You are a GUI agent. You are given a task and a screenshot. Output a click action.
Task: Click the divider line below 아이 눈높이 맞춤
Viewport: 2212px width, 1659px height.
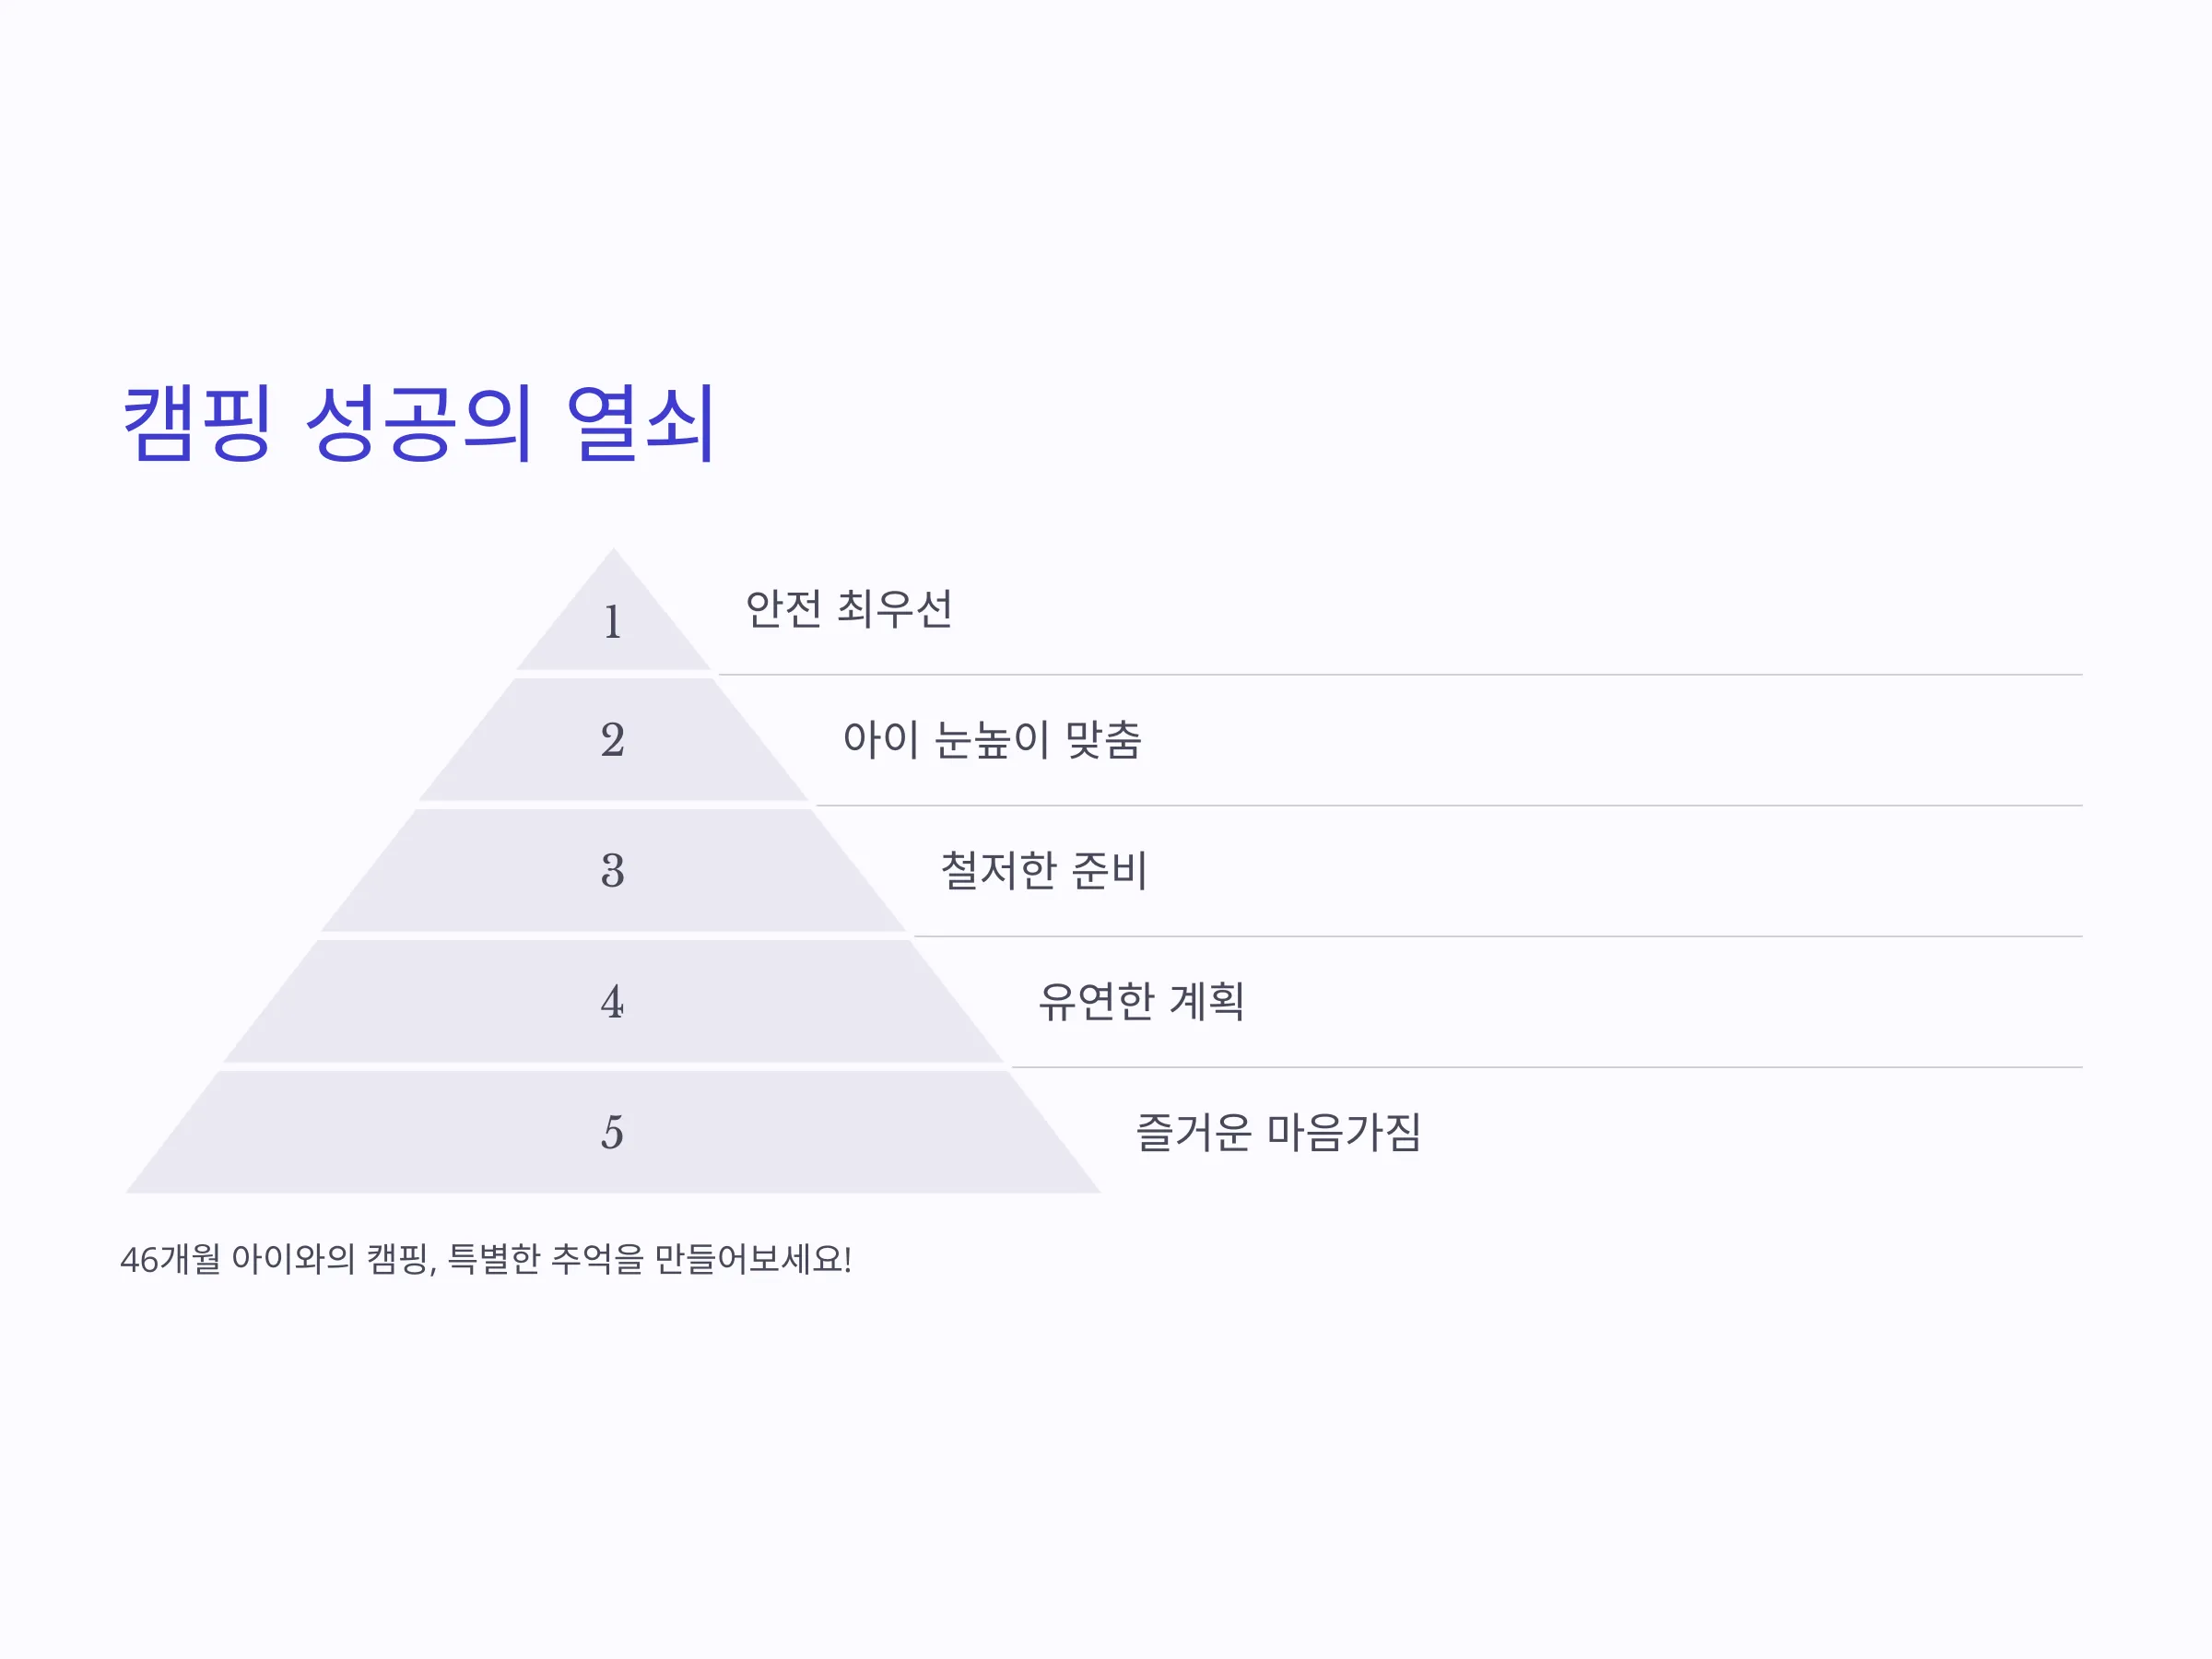click(x=1449, y=805)
